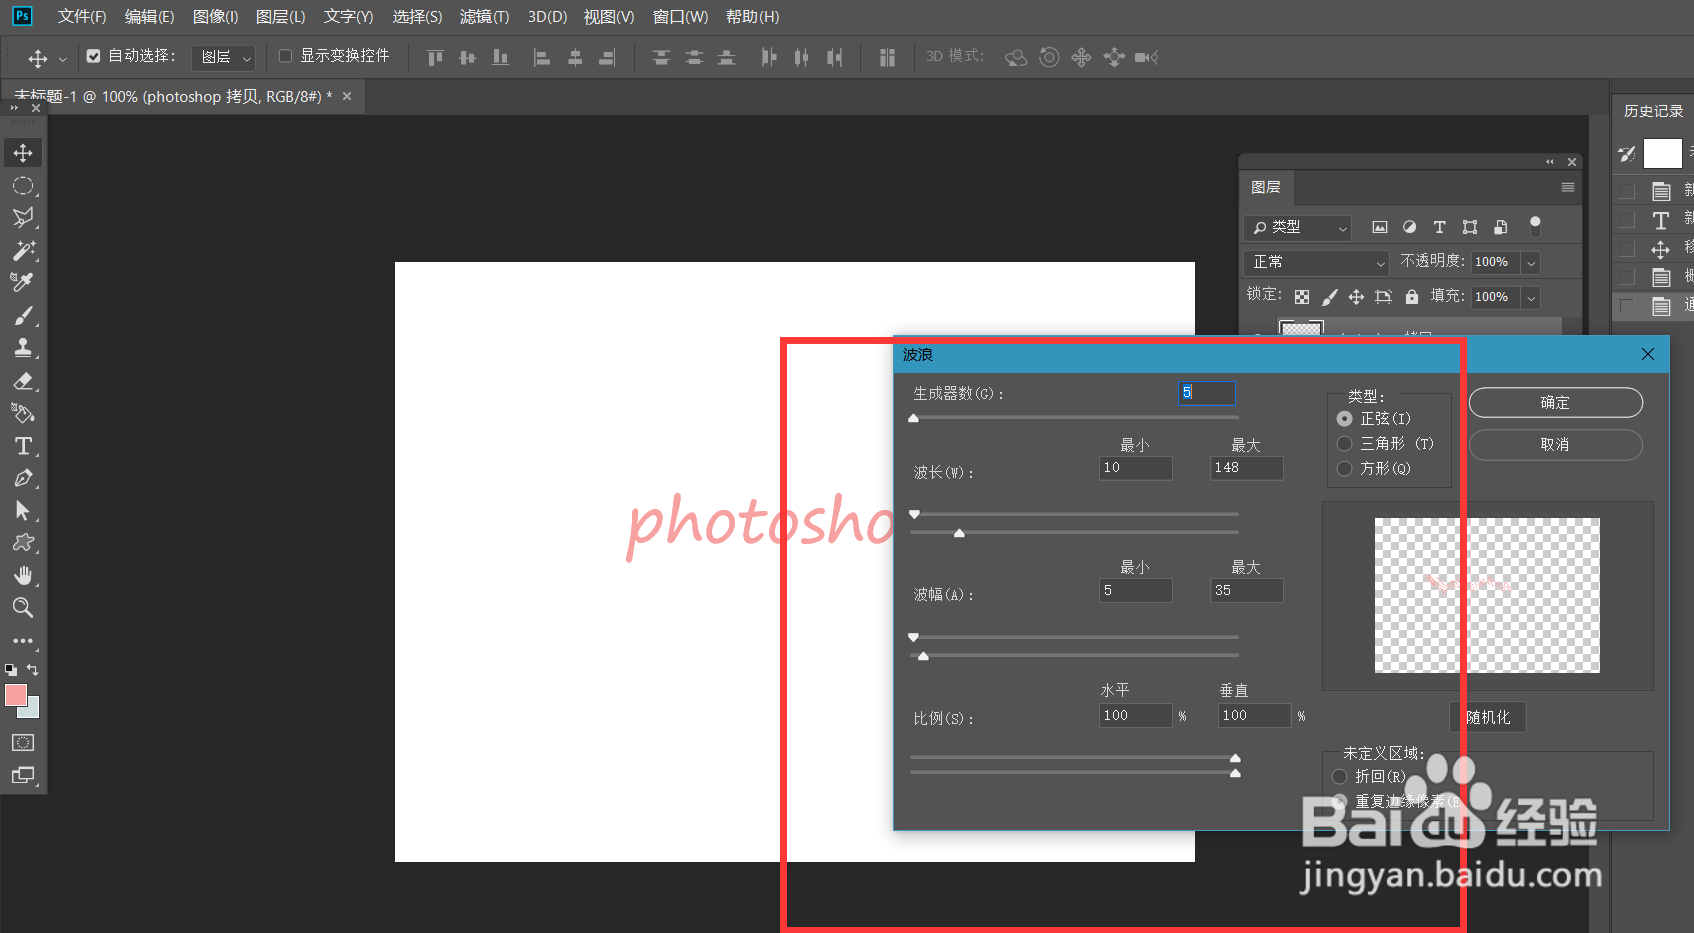Close the 未标题-1 document tab

pyautogui.click(x=347, y=97)
